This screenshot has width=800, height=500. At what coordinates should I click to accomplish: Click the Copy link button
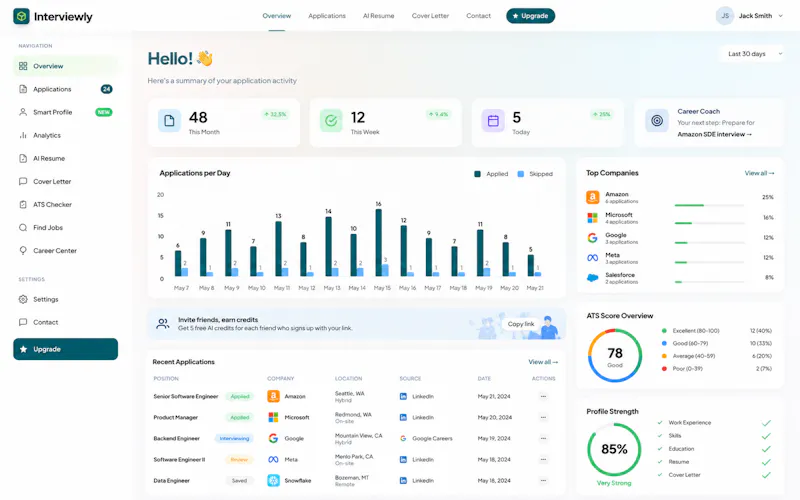(521, 324)
